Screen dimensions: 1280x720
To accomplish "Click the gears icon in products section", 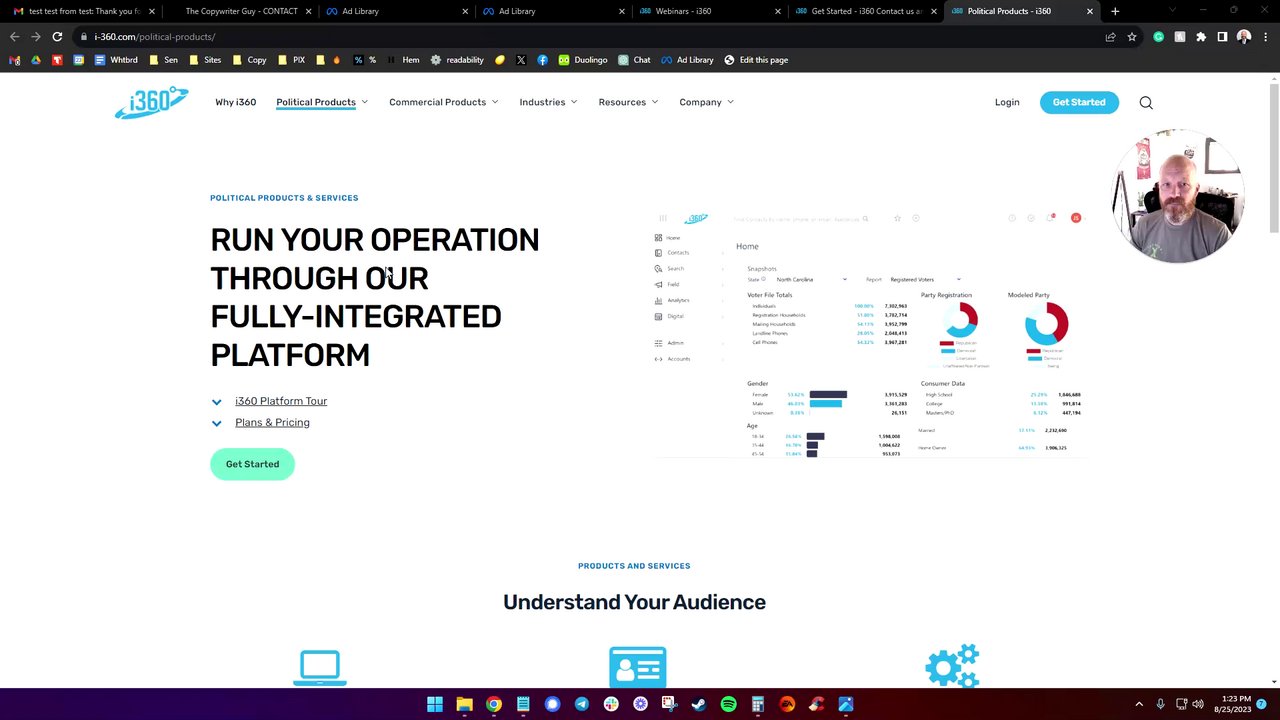I will [952, 666].
